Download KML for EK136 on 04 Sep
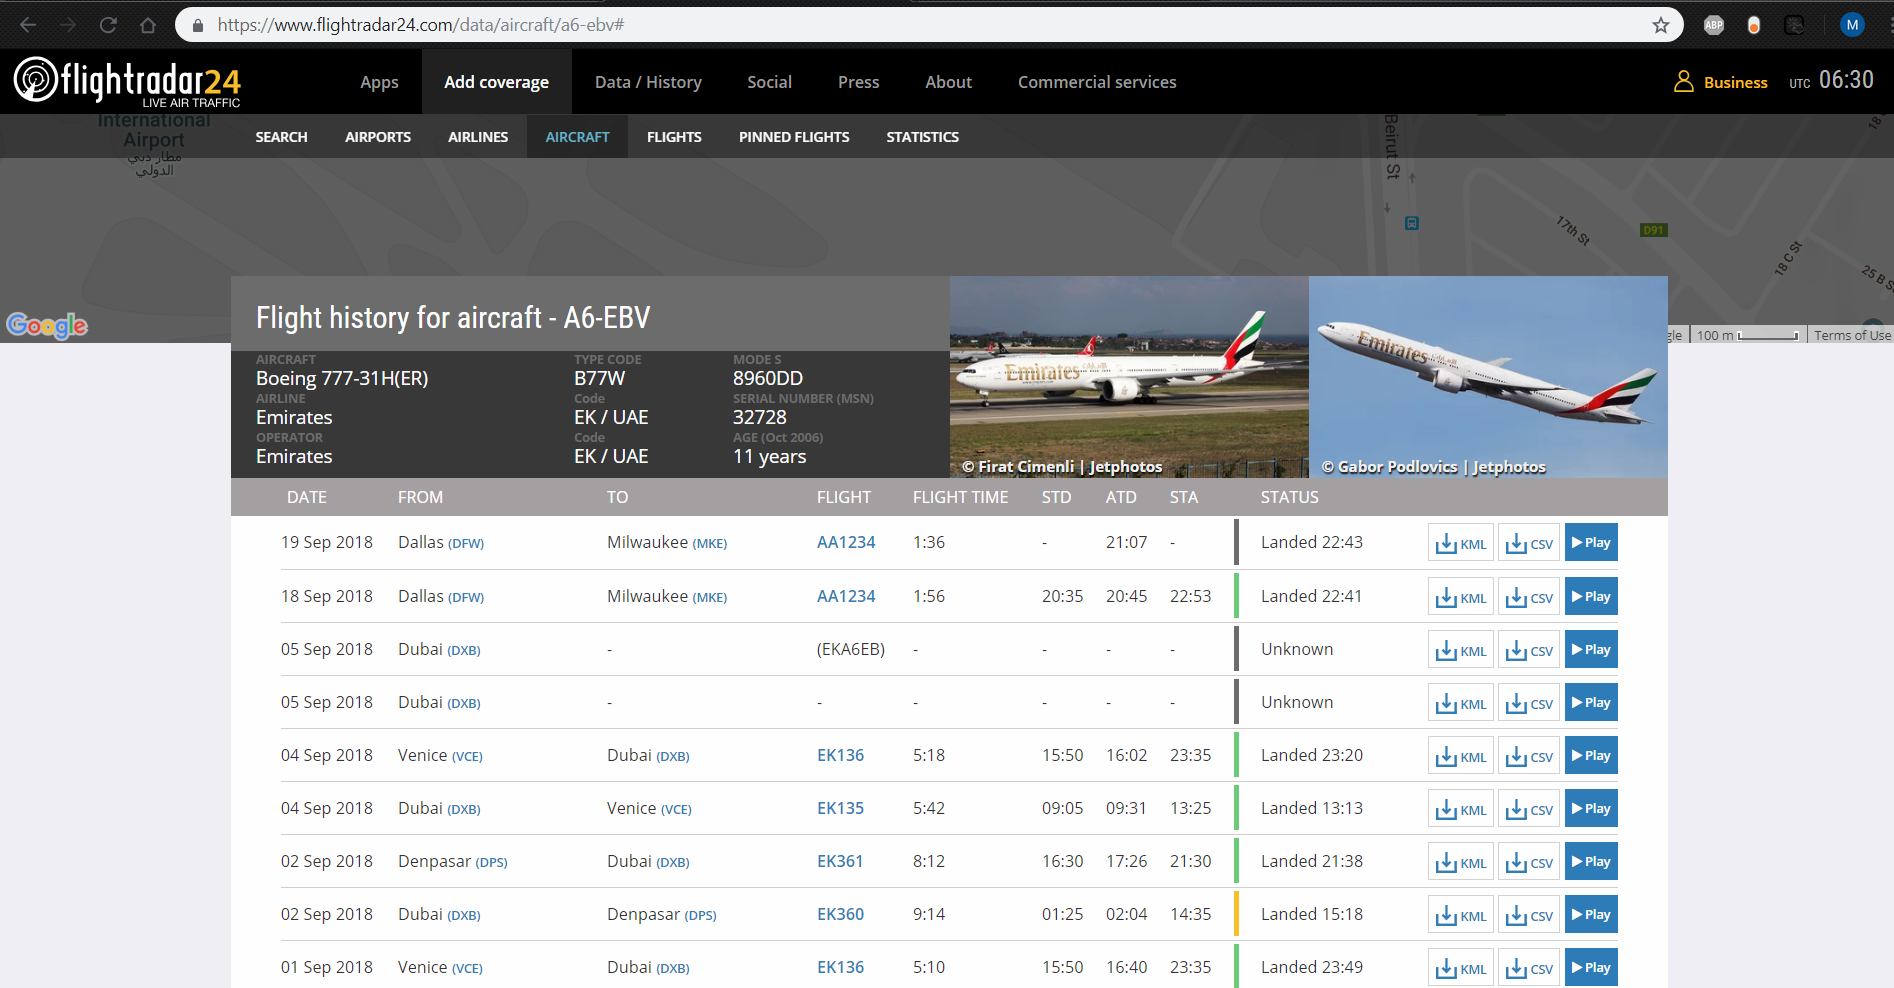This screenshot has width=1894, height=988. coord(1461,756)
